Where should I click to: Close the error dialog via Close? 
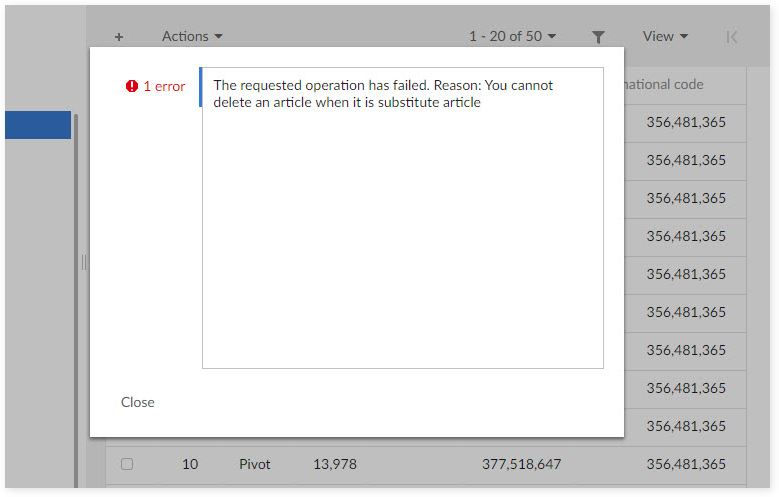pos(138,402)
